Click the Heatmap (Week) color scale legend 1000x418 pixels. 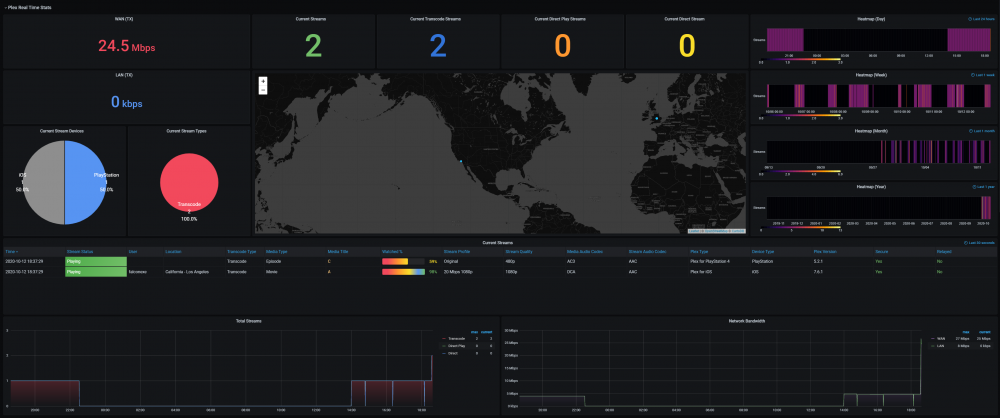point(800,117)
